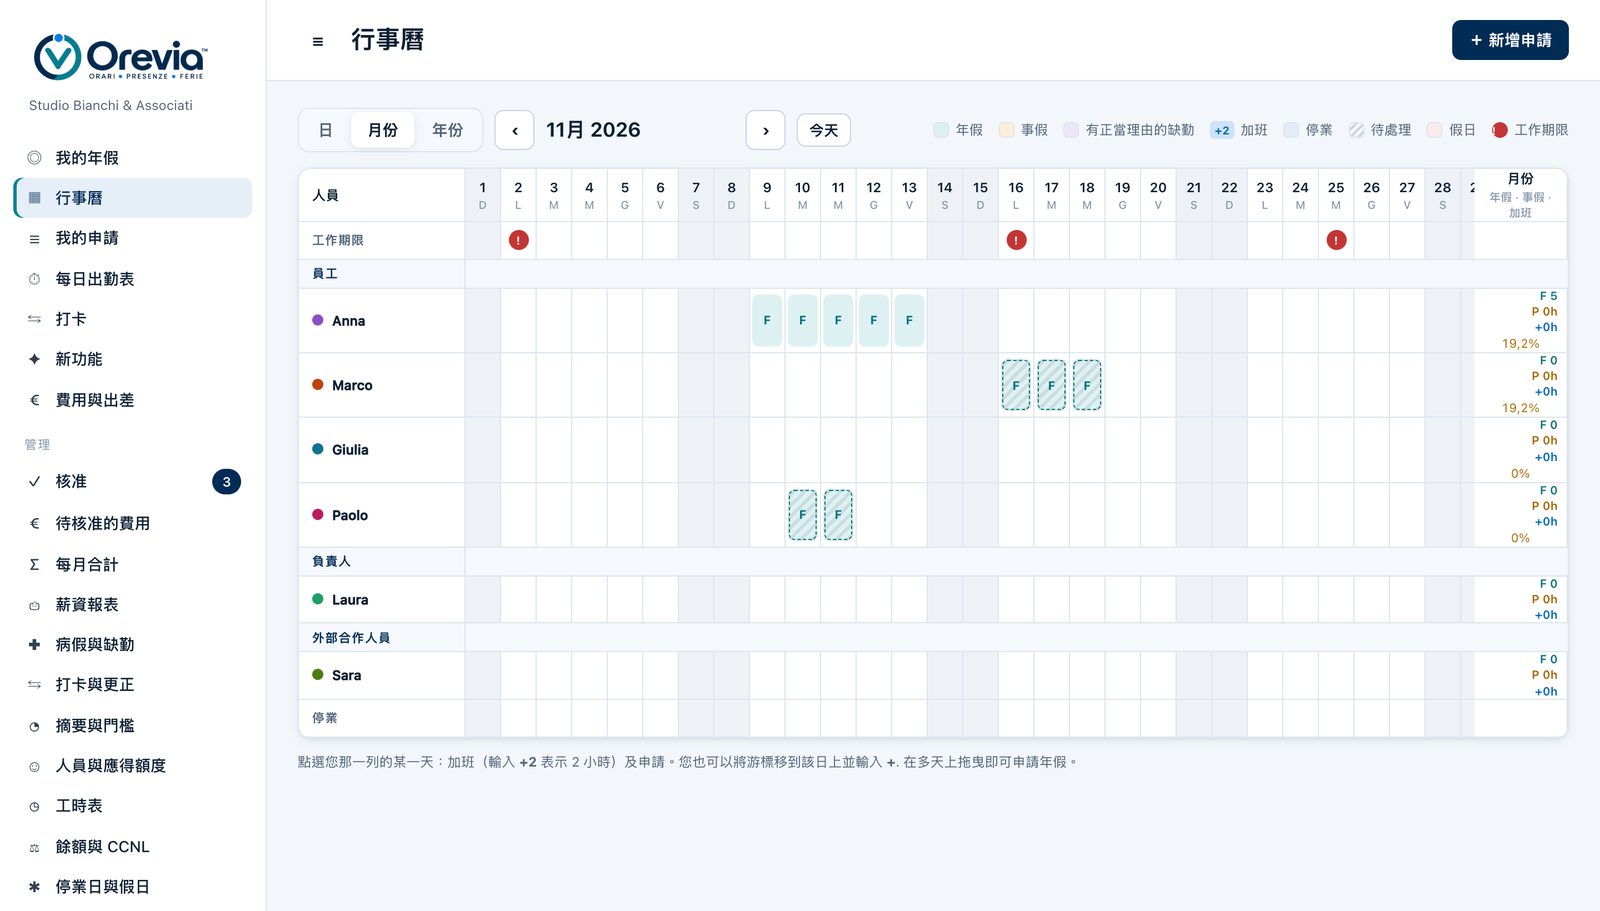This screenshot has width=1600, height=911.
Task: Click Anna's vacation block on day 9
Action: tap(767, 321)
